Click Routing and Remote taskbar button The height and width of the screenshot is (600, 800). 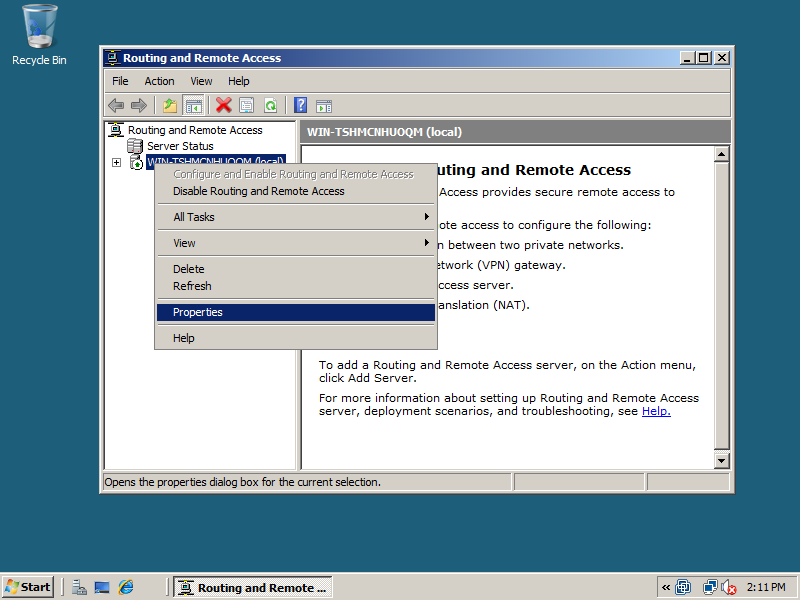(x=253, y=587)
